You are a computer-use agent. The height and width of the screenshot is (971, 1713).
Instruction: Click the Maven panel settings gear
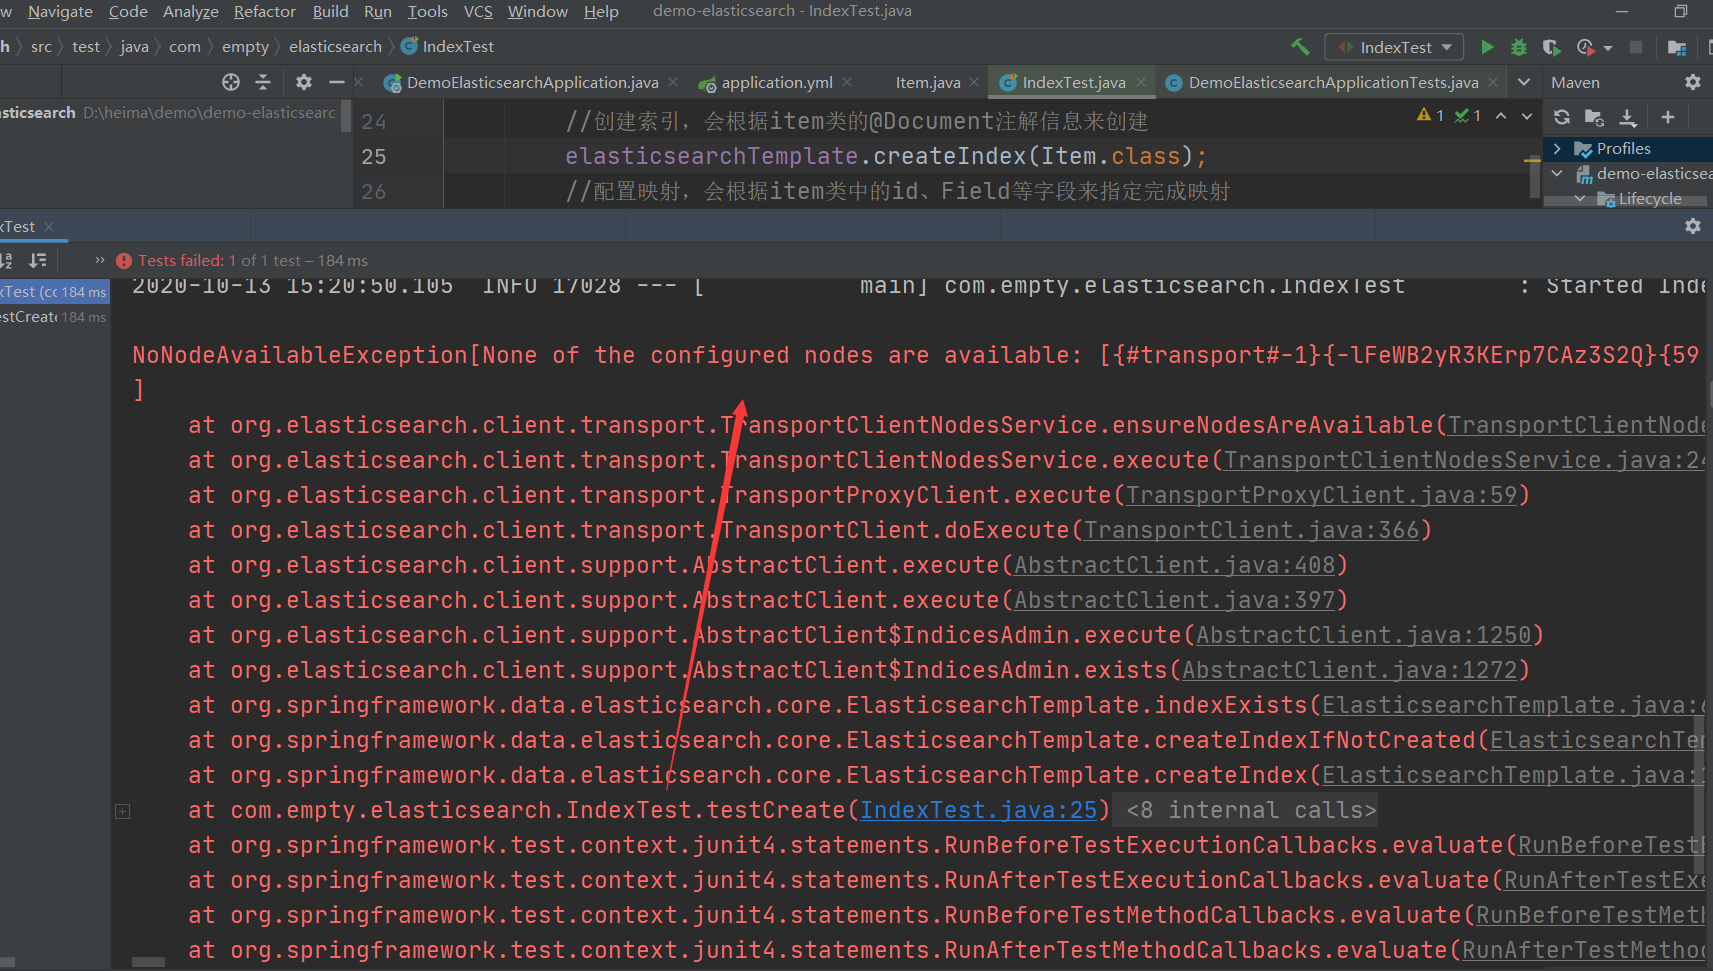pyautogui.click(x=1692, y=82)
